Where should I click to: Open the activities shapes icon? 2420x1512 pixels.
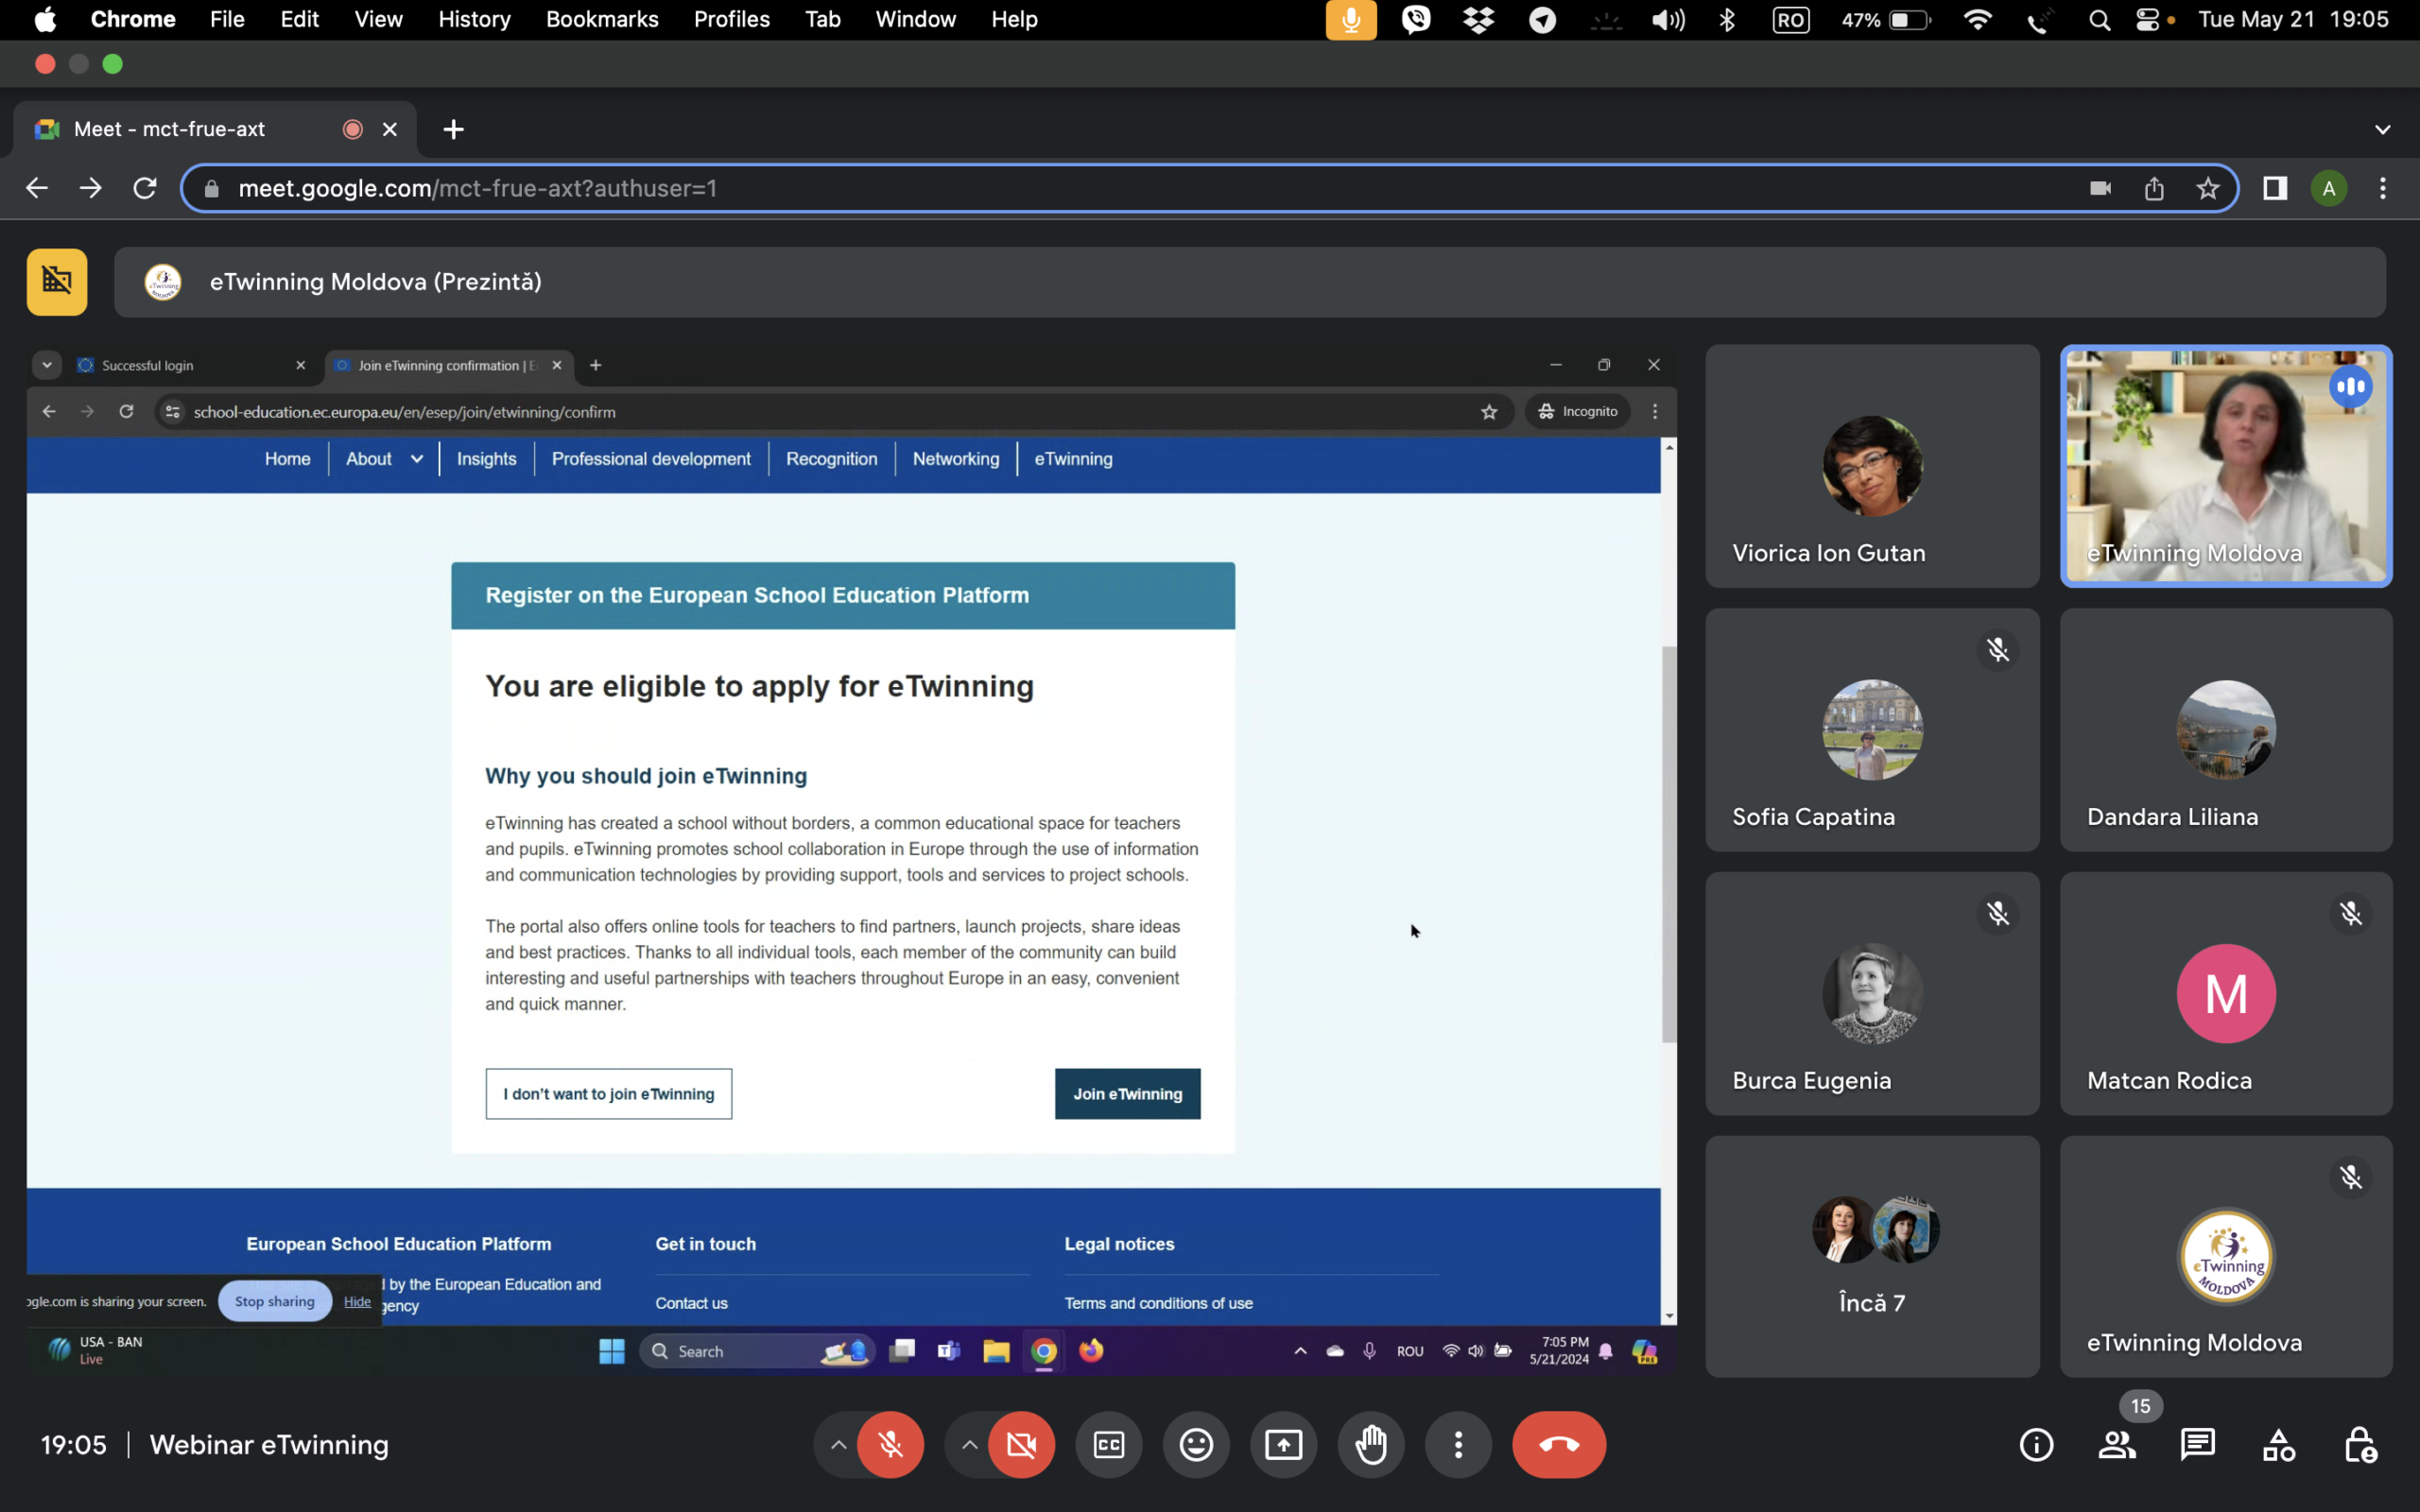[2278, 1444]
